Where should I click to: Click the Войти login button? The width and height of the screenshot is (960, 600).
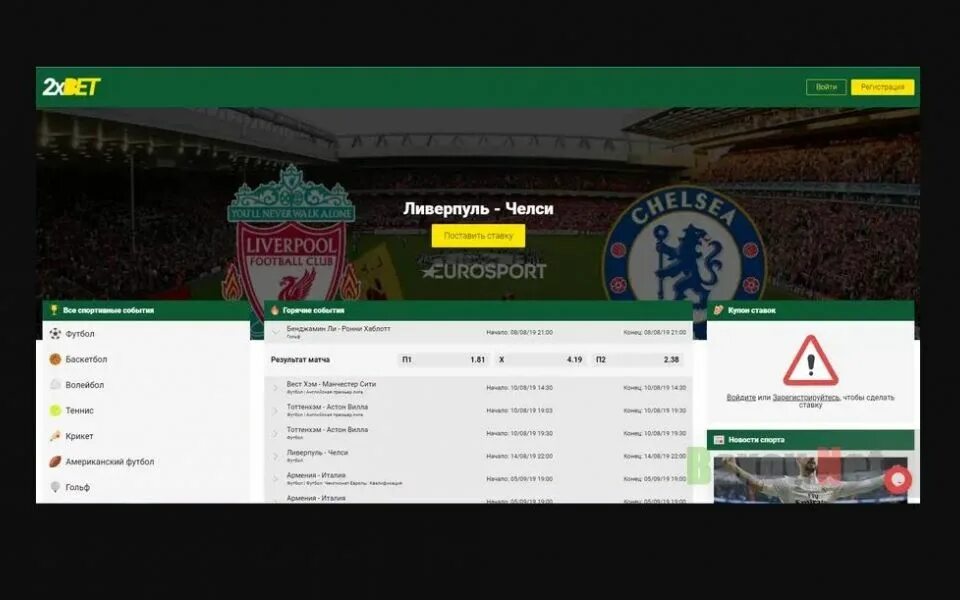point(826,87)
